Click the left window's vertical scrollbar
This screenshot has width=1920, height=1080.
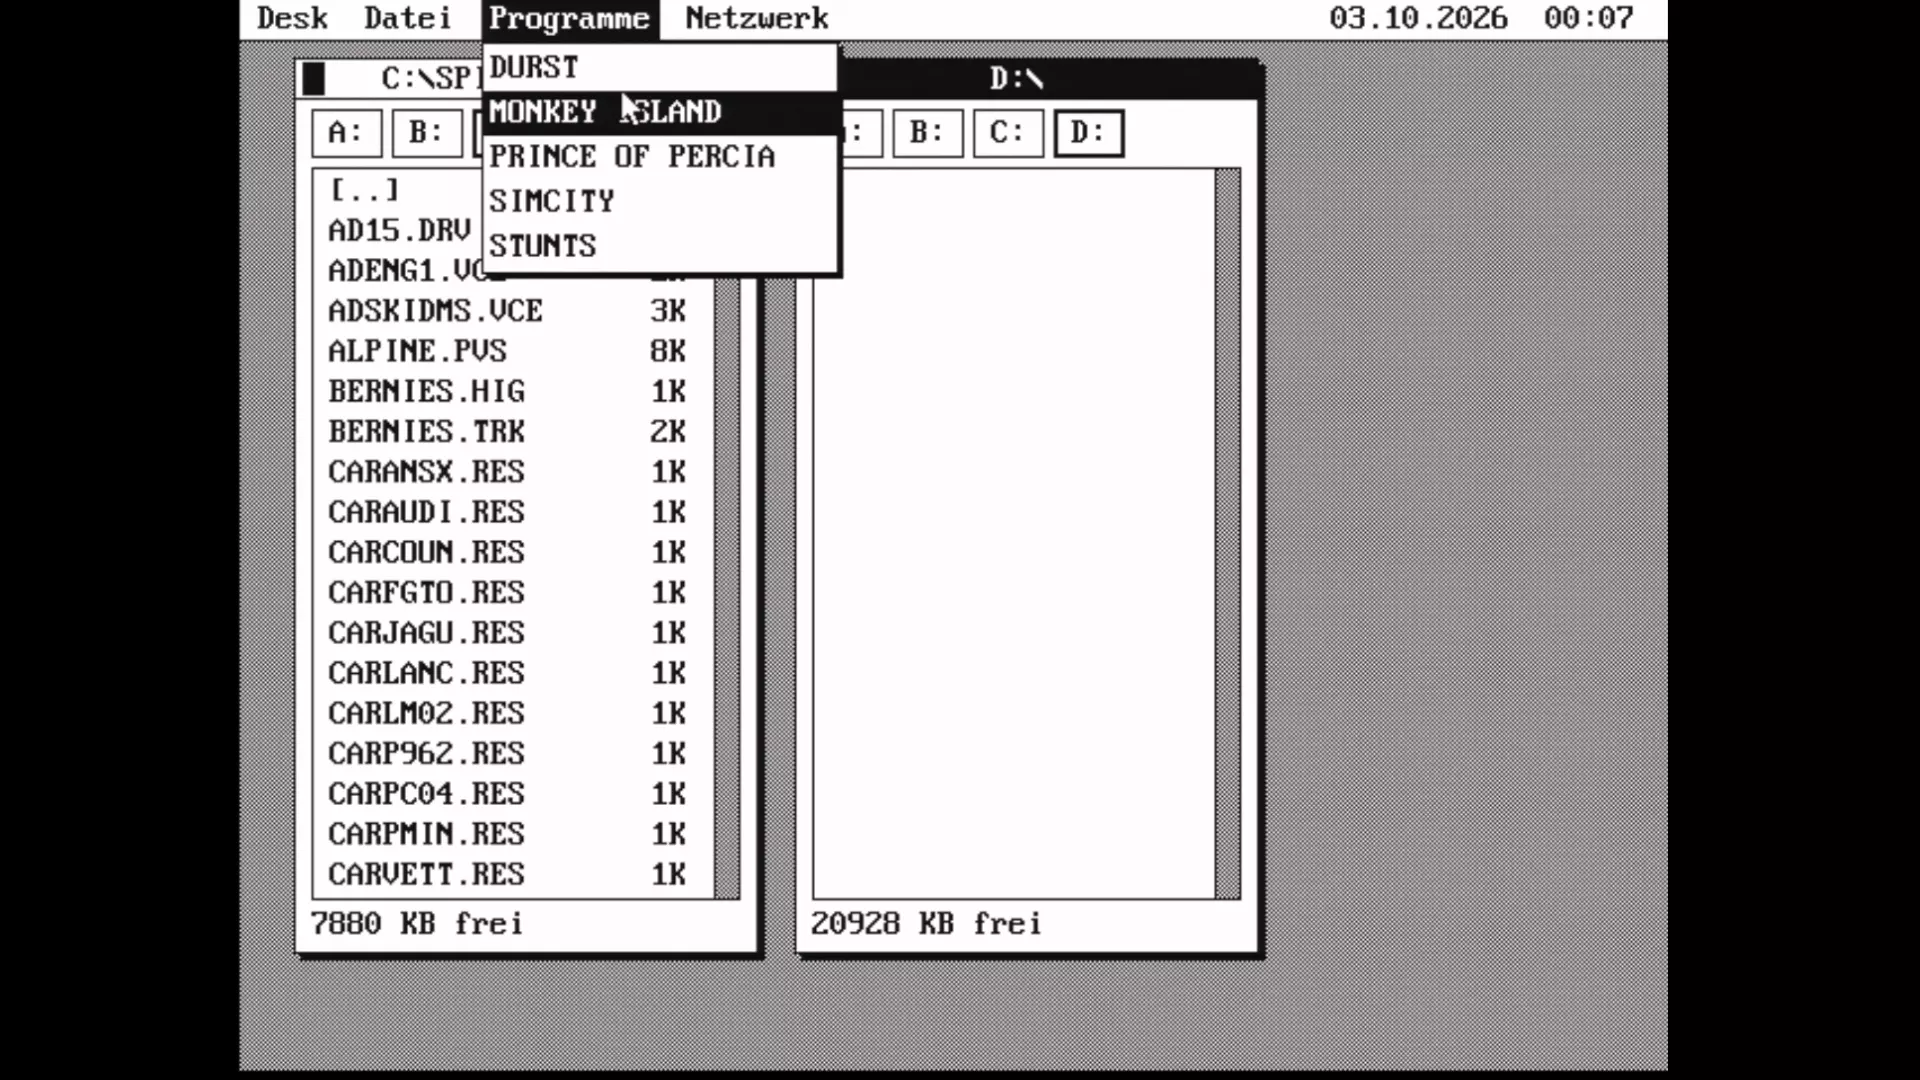(x=727, y=588)
